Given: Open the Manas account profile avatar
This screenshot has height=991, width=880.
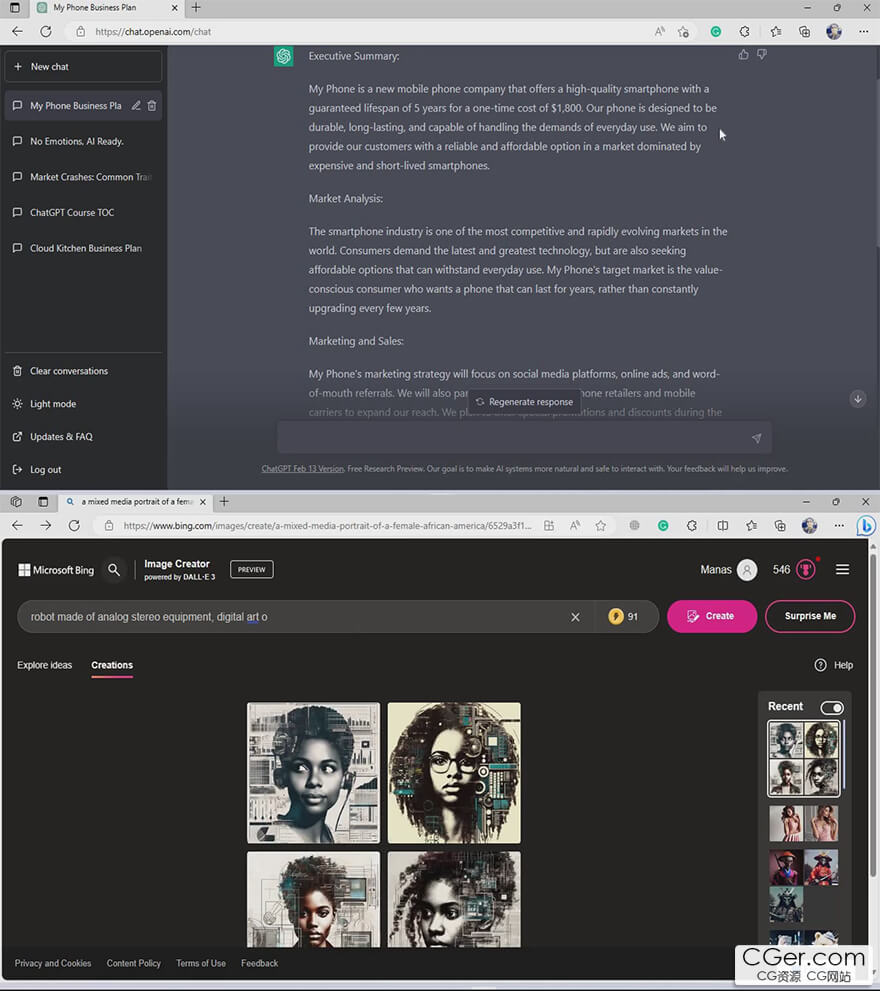Looking at the screenshot, I should (x=747, y=569).
